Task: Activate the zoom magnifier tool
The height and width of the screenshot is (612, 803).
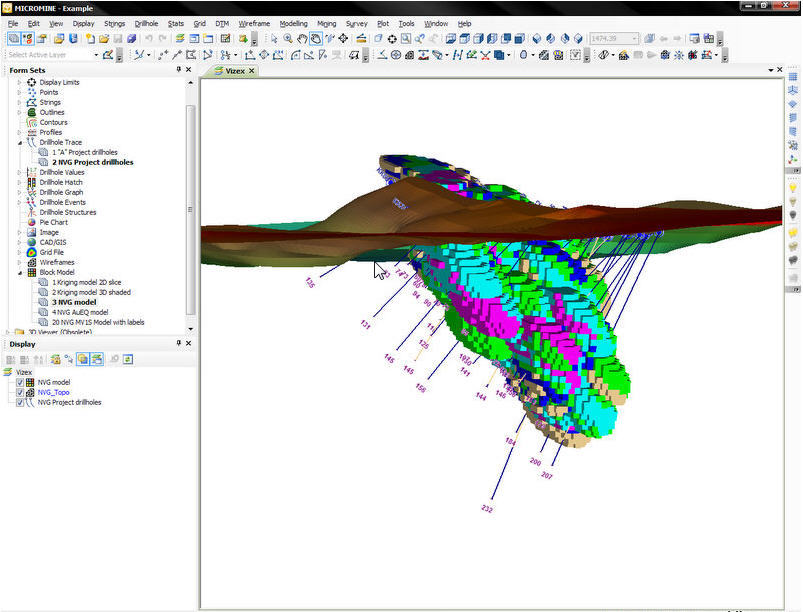Action: (288, 39)
